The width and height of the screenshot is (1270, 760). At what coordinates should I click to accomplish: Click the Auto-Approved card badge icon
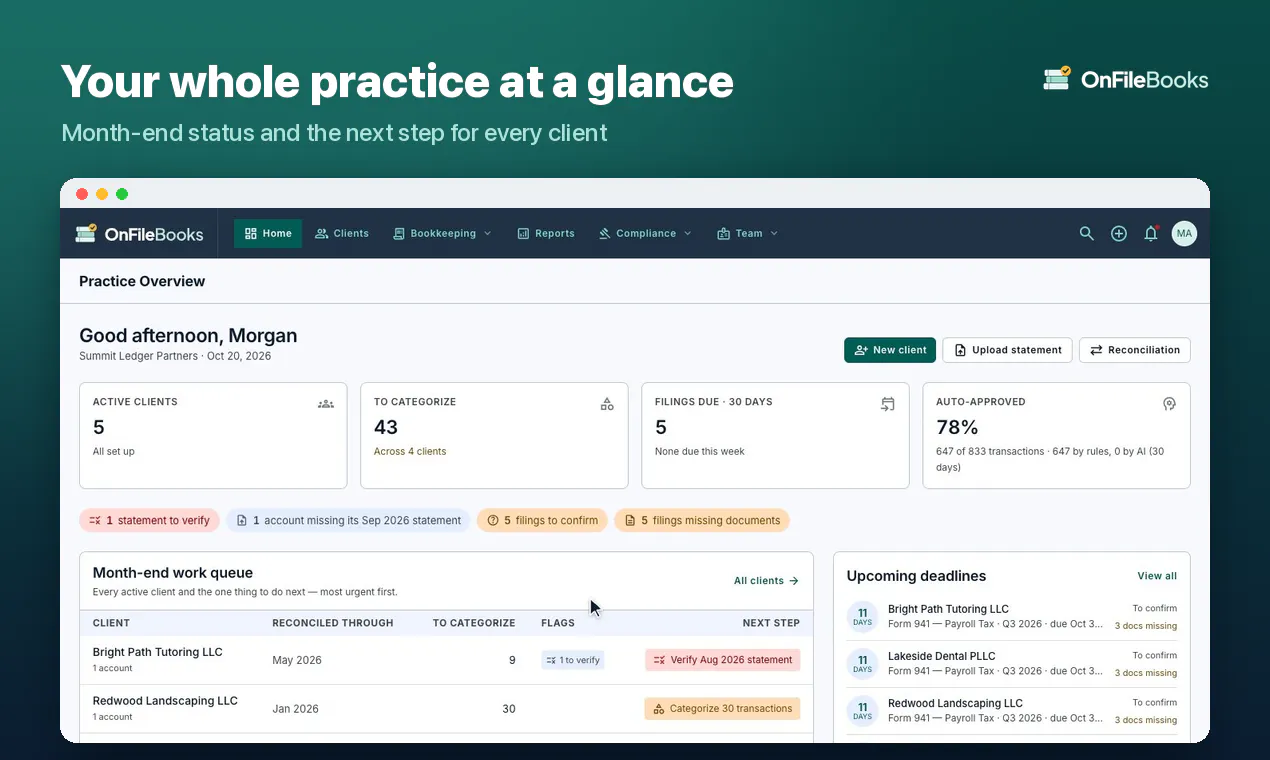pyautogui.click(x=1169, y=404)
